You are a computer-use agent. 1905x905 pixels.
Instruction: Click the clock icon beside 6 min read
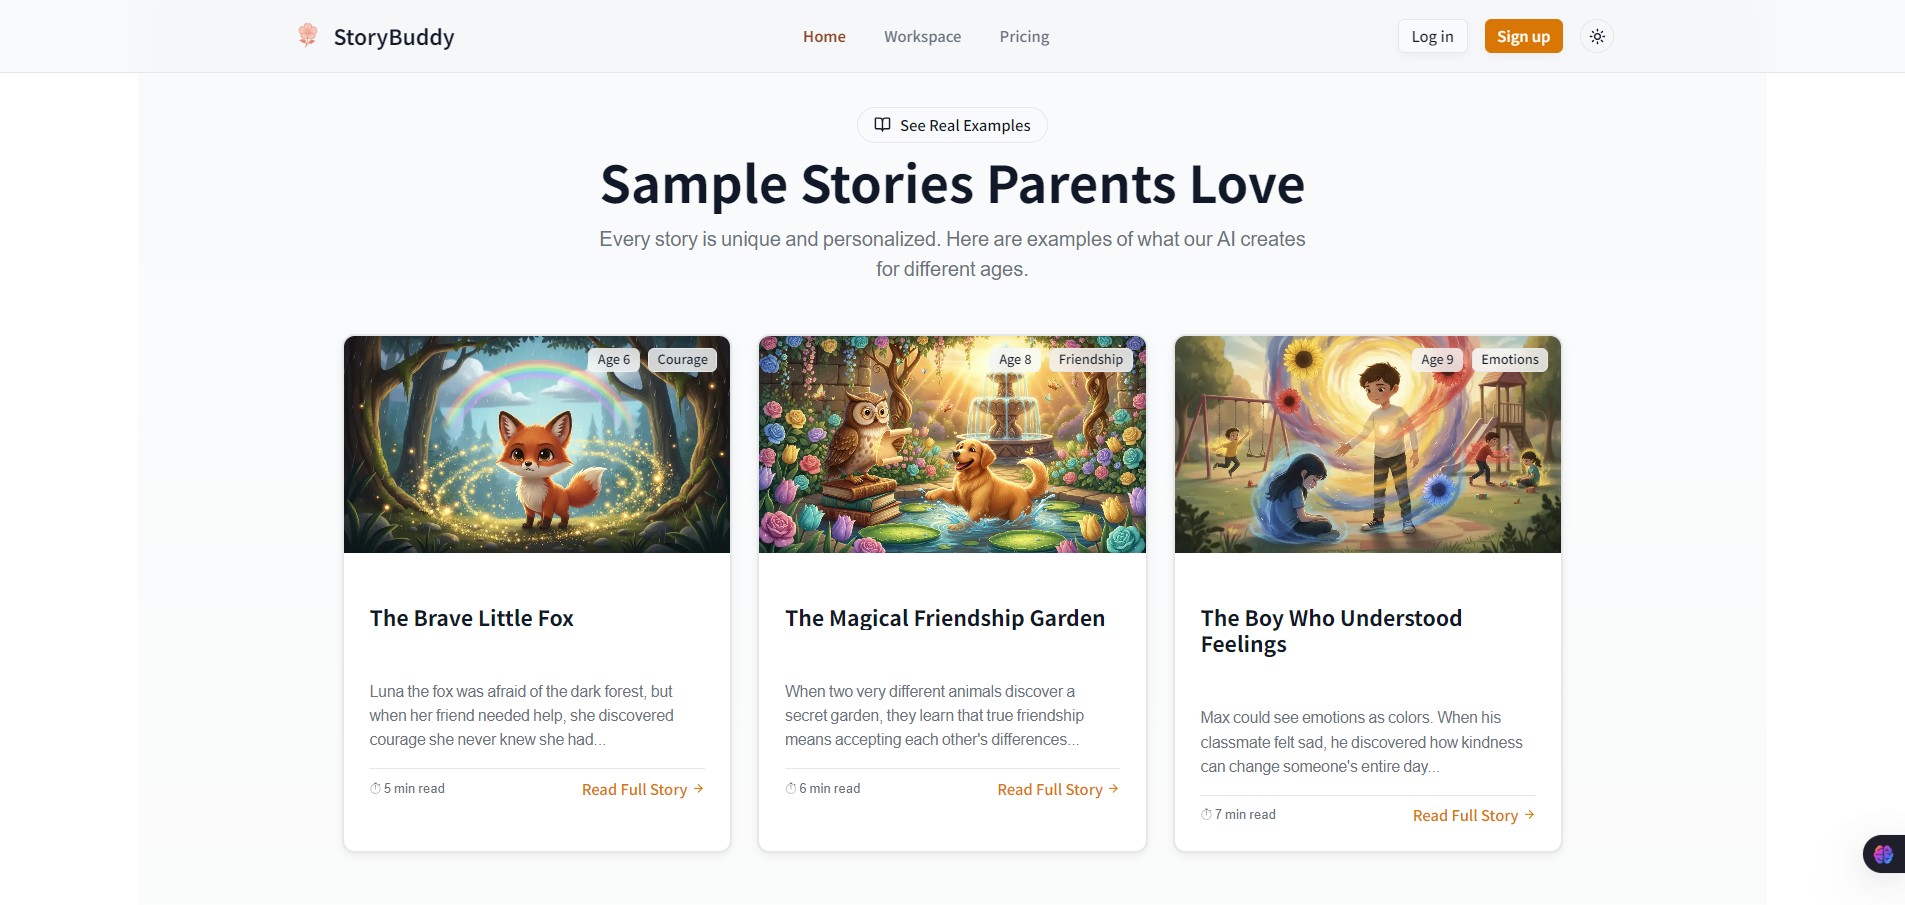click(x=789, y=788)
